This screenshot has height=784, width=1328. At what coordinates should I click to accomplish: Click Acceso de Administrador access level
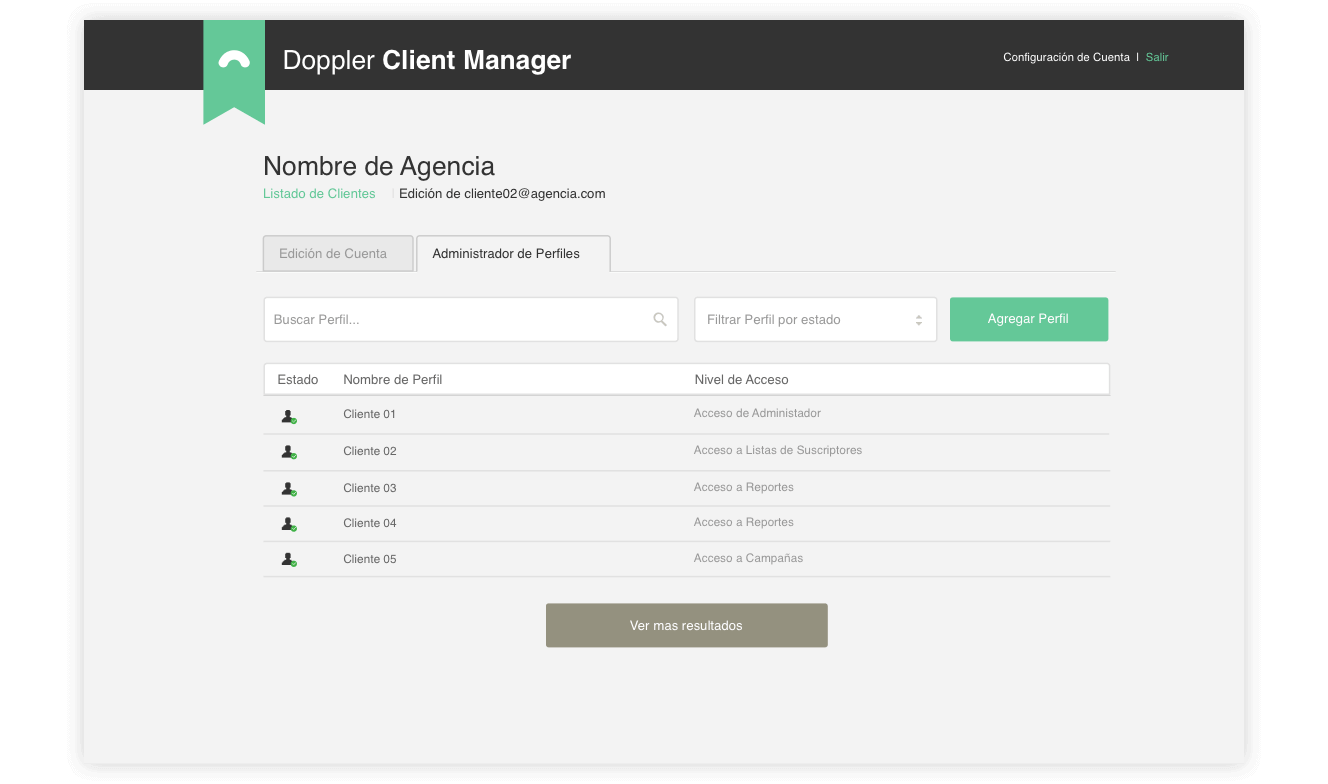point(757,413)
